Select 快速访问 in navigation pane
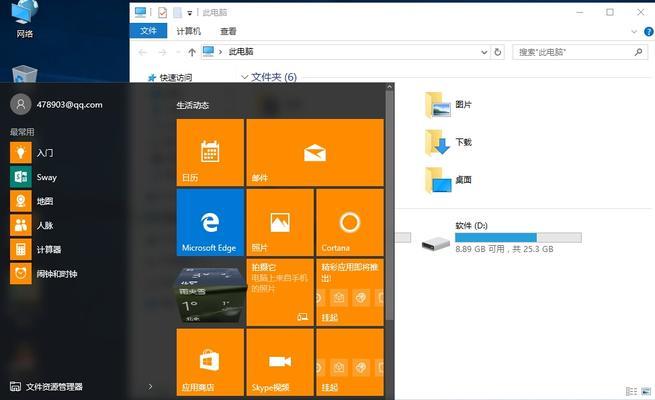Image resolution: width=655 pixels, height=400 pixels. (170, 78)
